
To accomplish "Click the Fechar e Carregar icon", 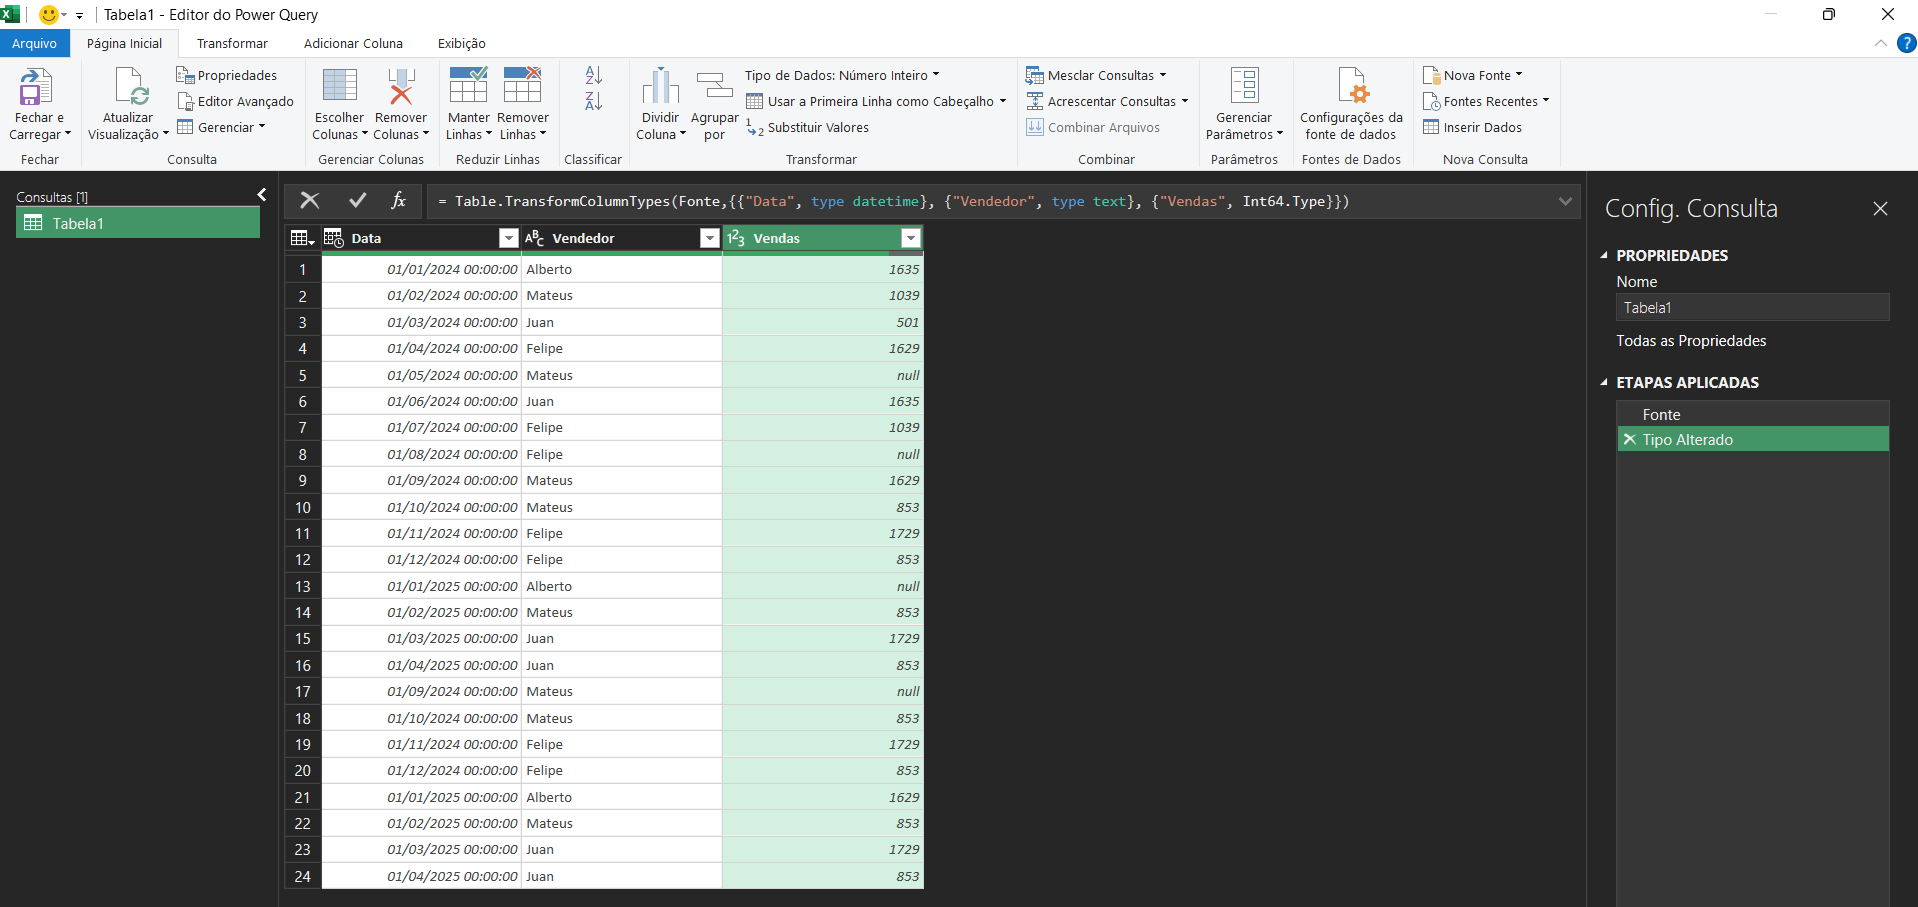I will (x=36, y=87).
